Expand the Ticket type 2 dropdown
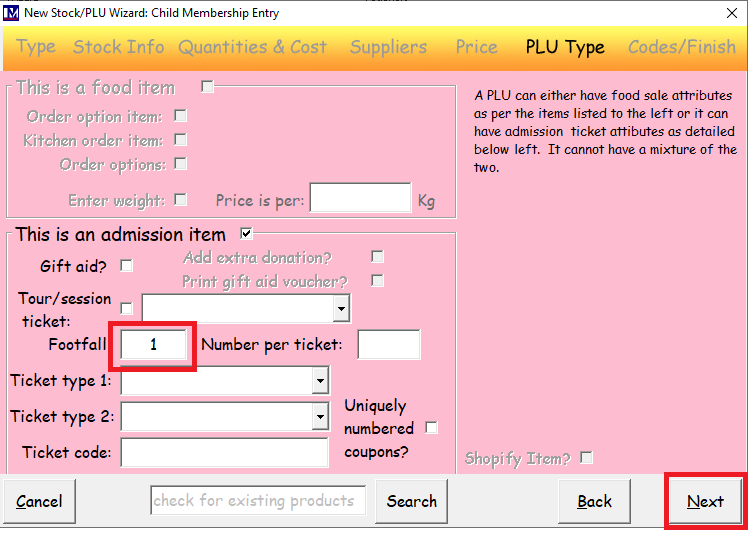The width and height of the screenshot is (753, 537). [320, 416]
